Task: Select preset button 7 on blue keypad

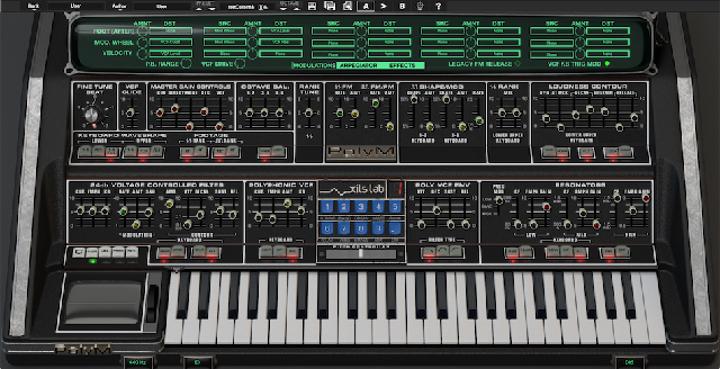Action: 344,228
